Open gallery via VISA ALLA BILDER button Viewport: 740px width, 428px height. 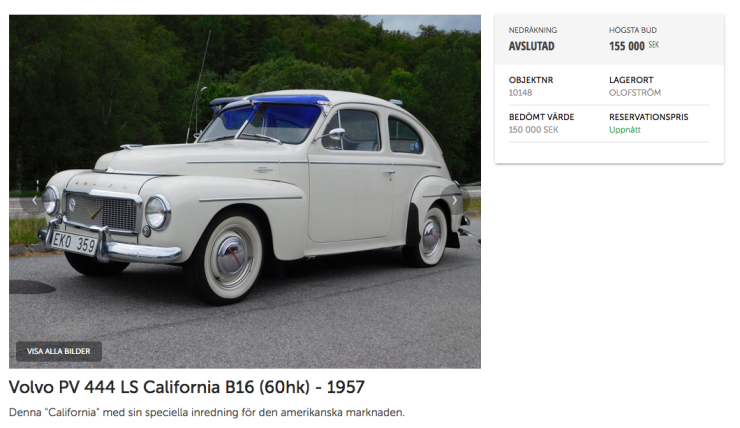(x=59, y=352)
